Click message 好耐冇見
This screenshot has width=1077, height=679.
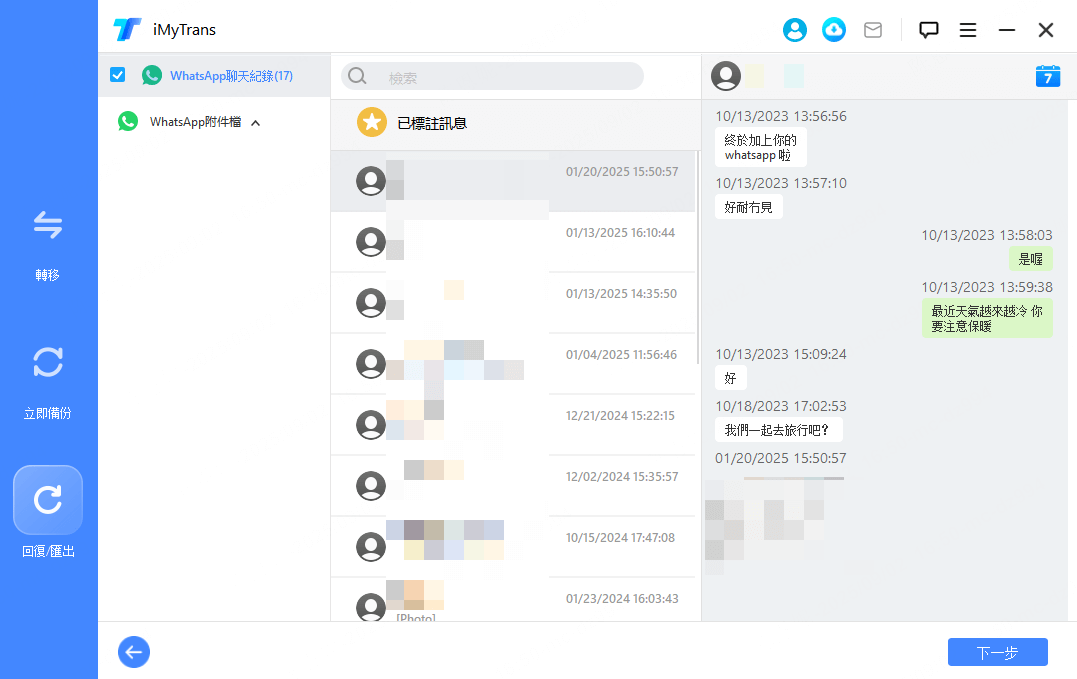click(x=749, y=207)
